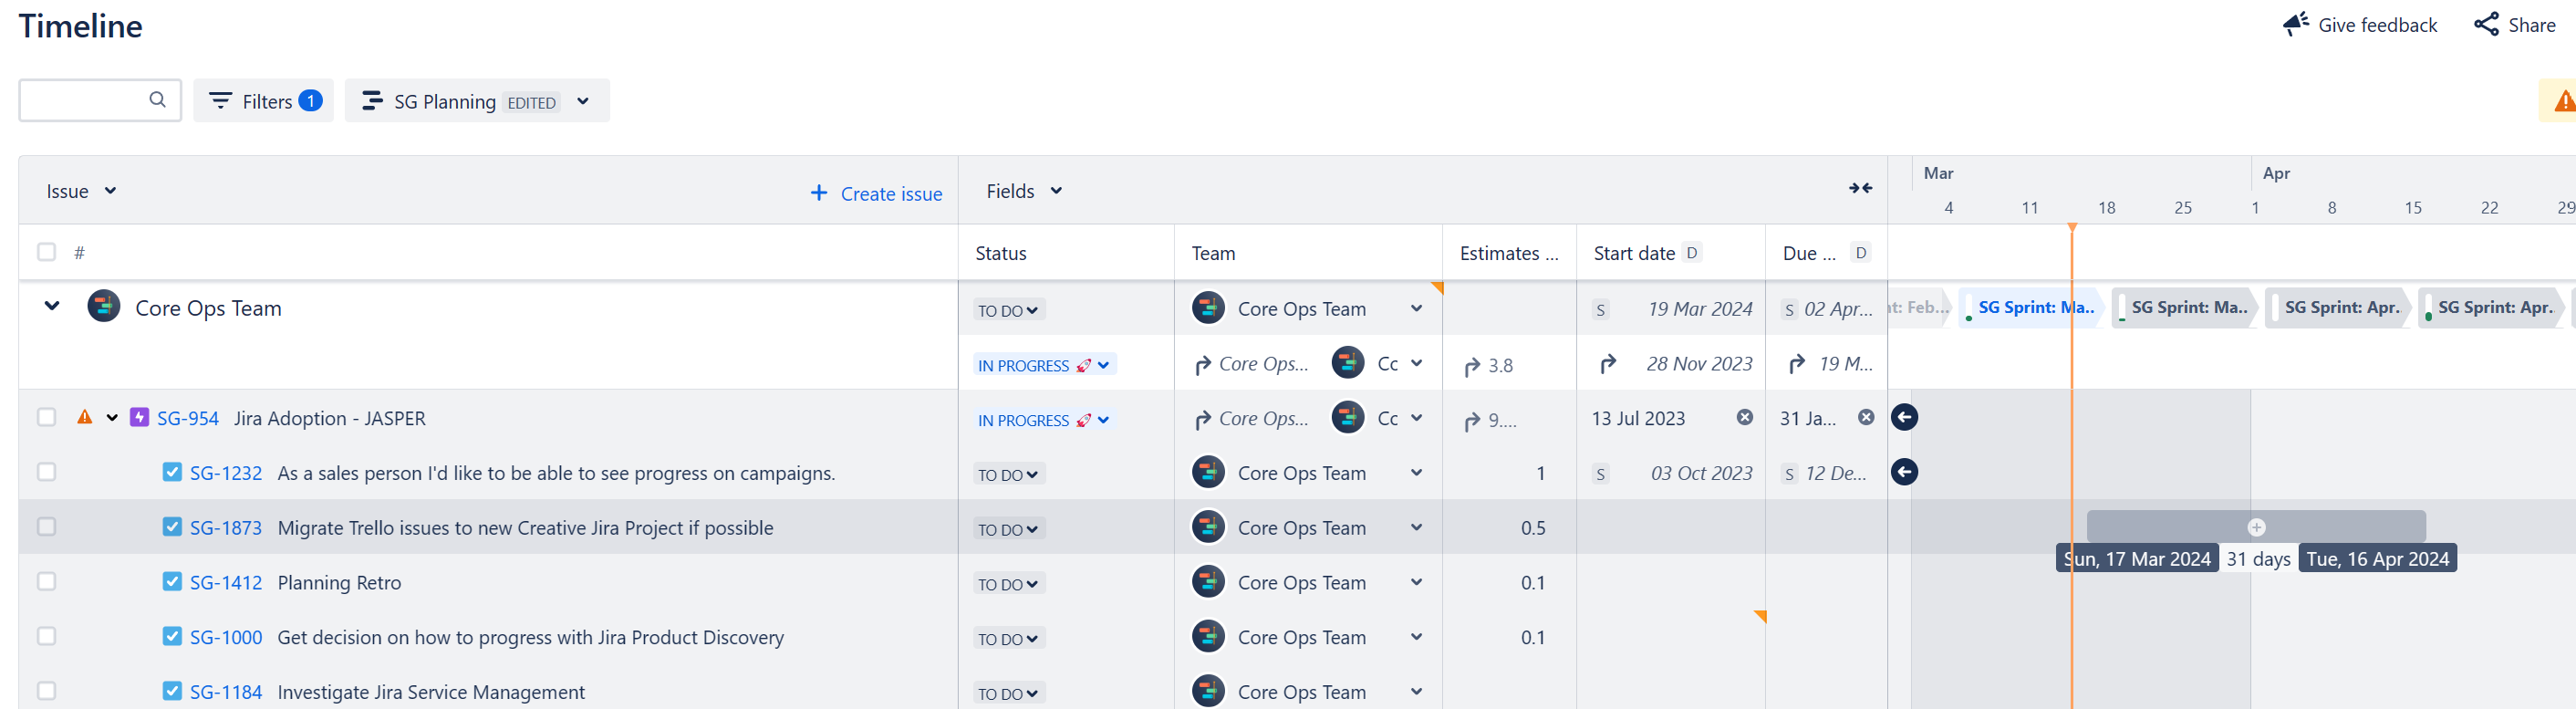The height and width of the screenshot is (709, 2576).
Task: Open issue link SG-1873
Action: coord(226,527)
